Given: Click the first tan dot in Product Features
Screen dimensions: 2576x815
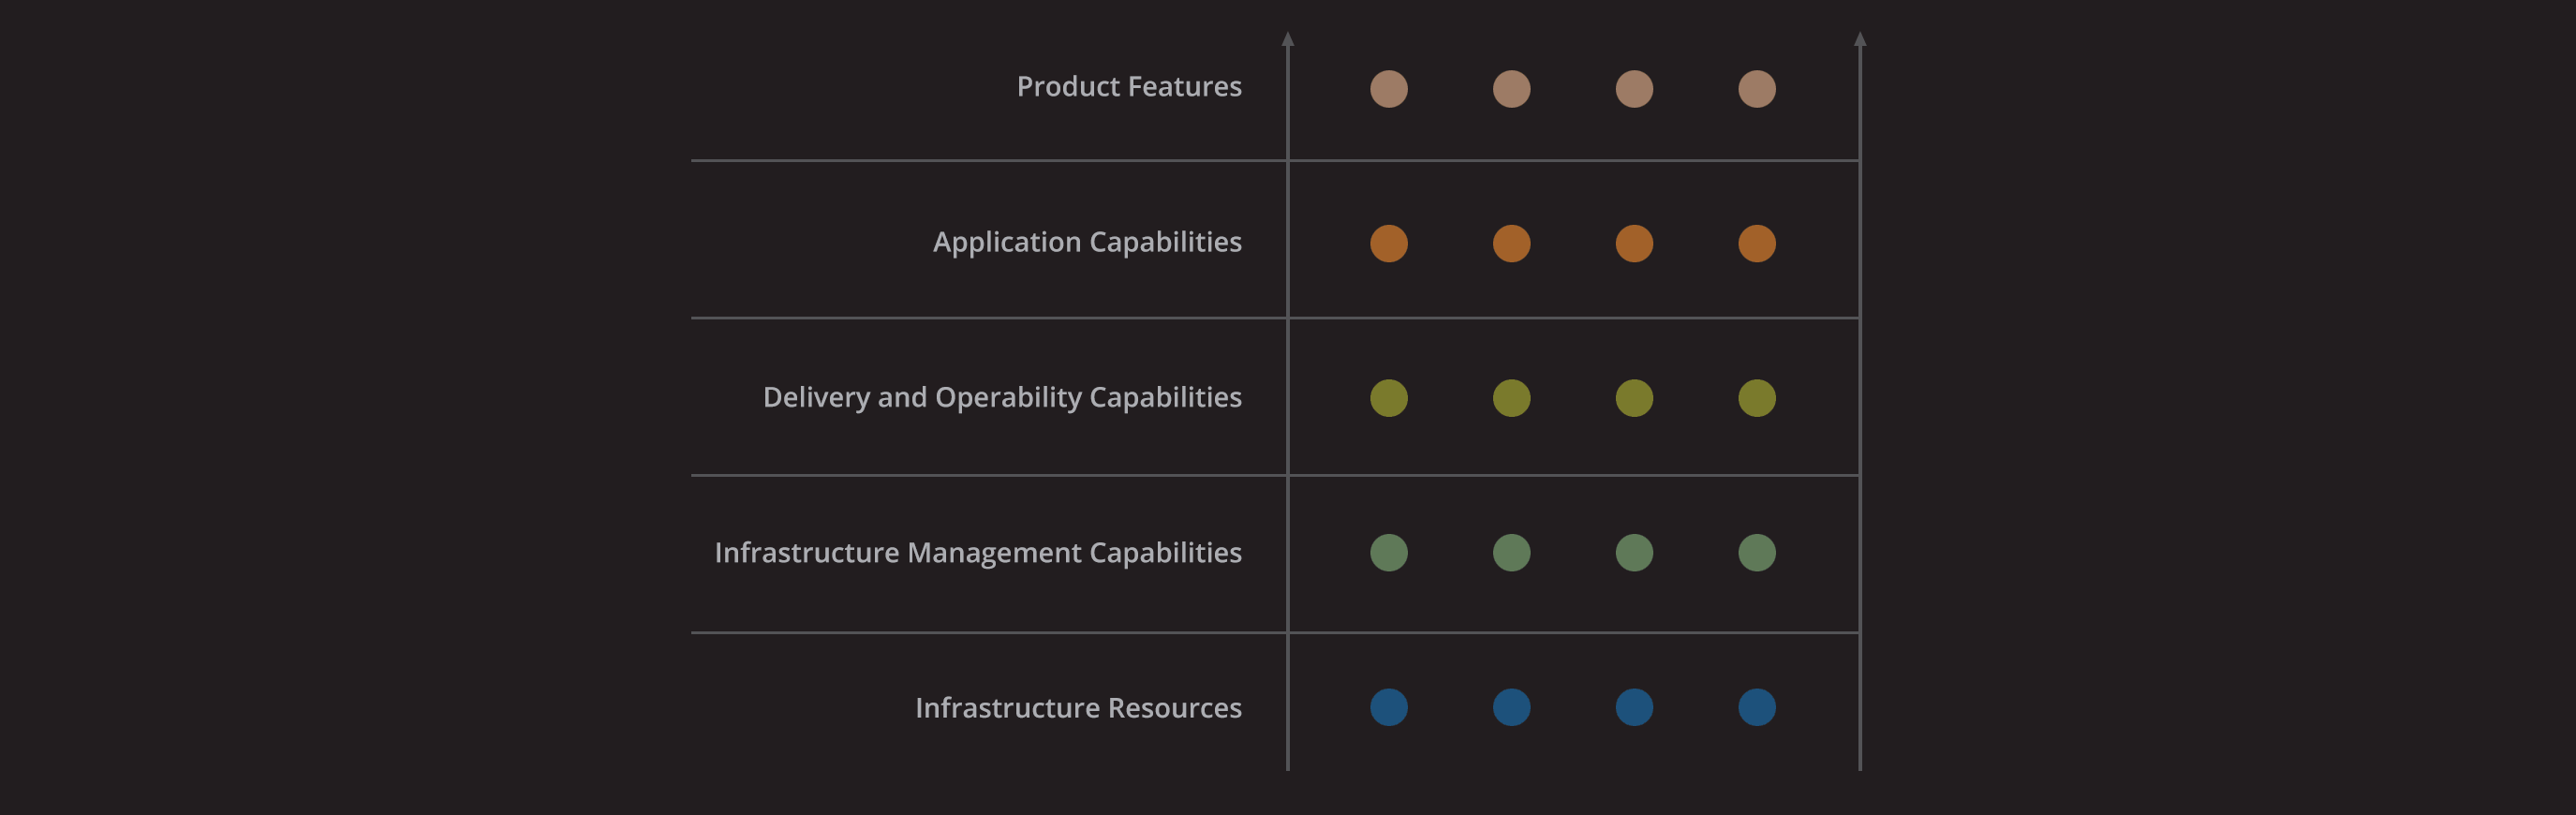Looking at the screenshot, I should tap(1388, 89).
